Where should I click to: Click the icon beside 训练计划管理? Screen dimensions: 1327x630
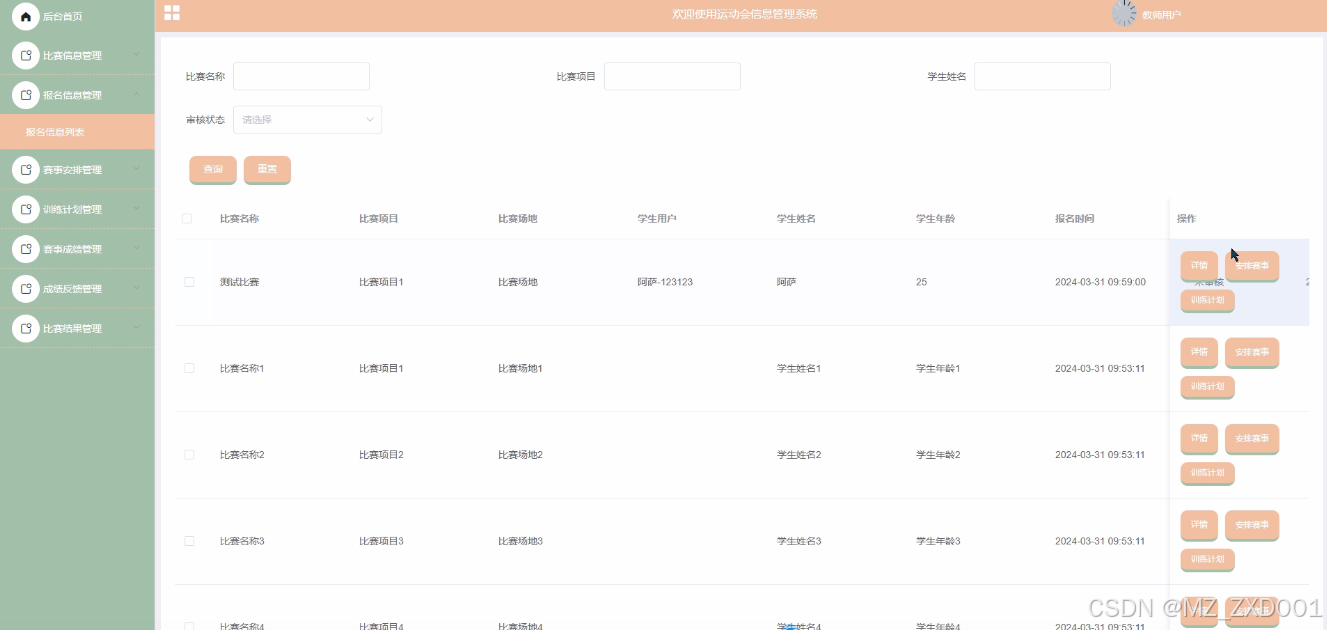[x=26, y=210]
